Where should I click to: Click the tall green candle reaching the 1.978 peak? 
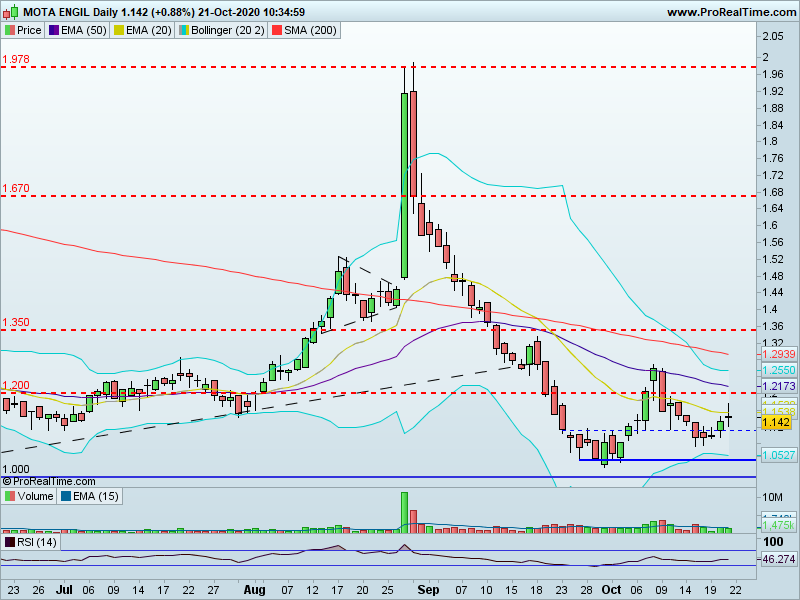pos(405,185)
